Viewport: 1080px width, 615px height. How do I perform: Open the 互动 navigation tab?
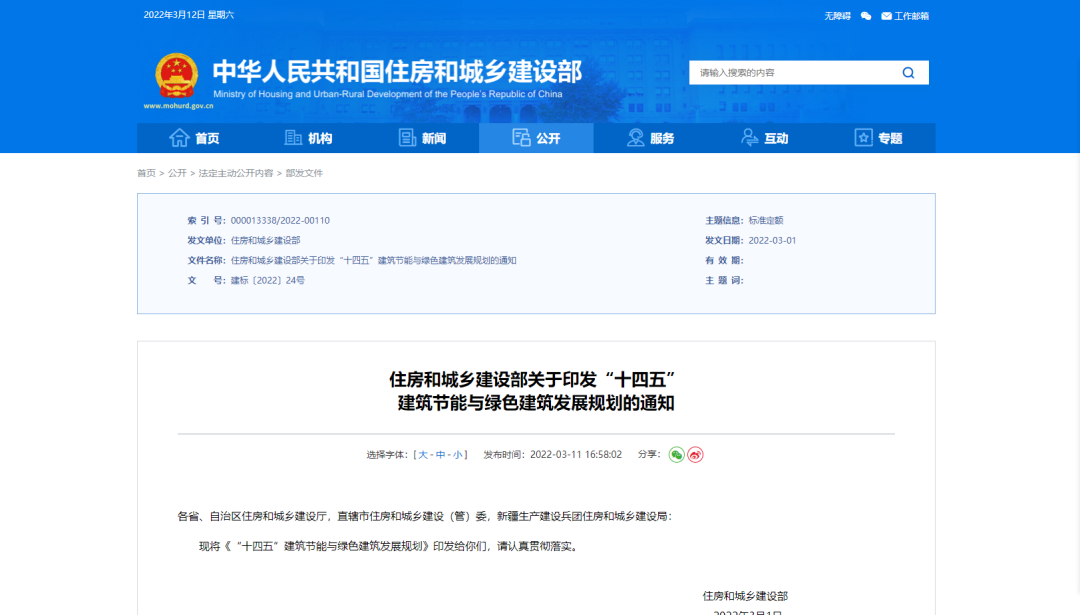coord(764,138)
